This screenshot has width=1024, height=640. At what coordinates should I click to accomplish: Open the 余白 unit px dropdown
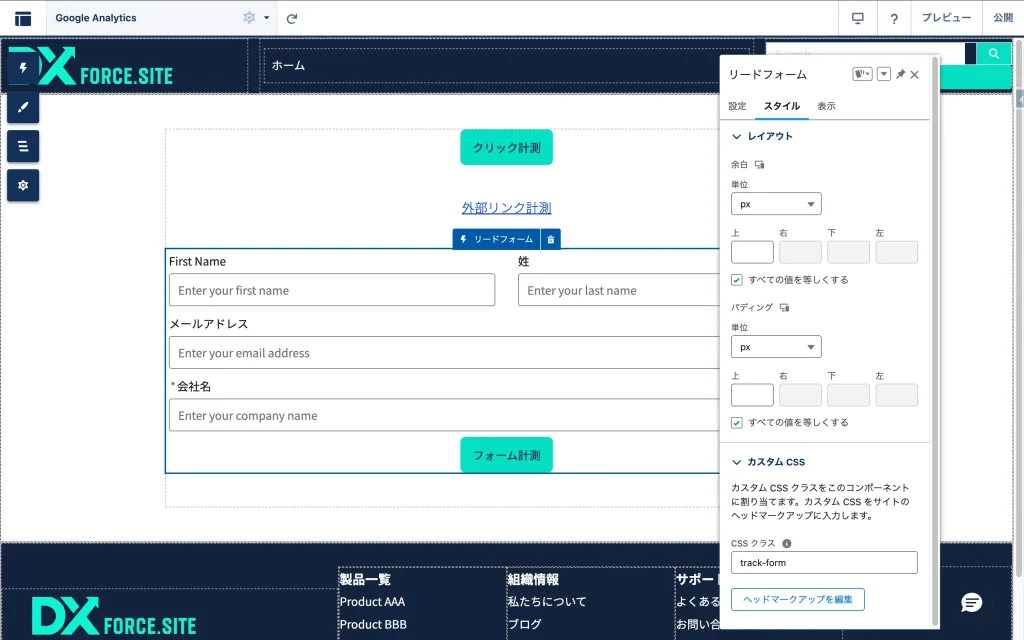pos(776,204)
